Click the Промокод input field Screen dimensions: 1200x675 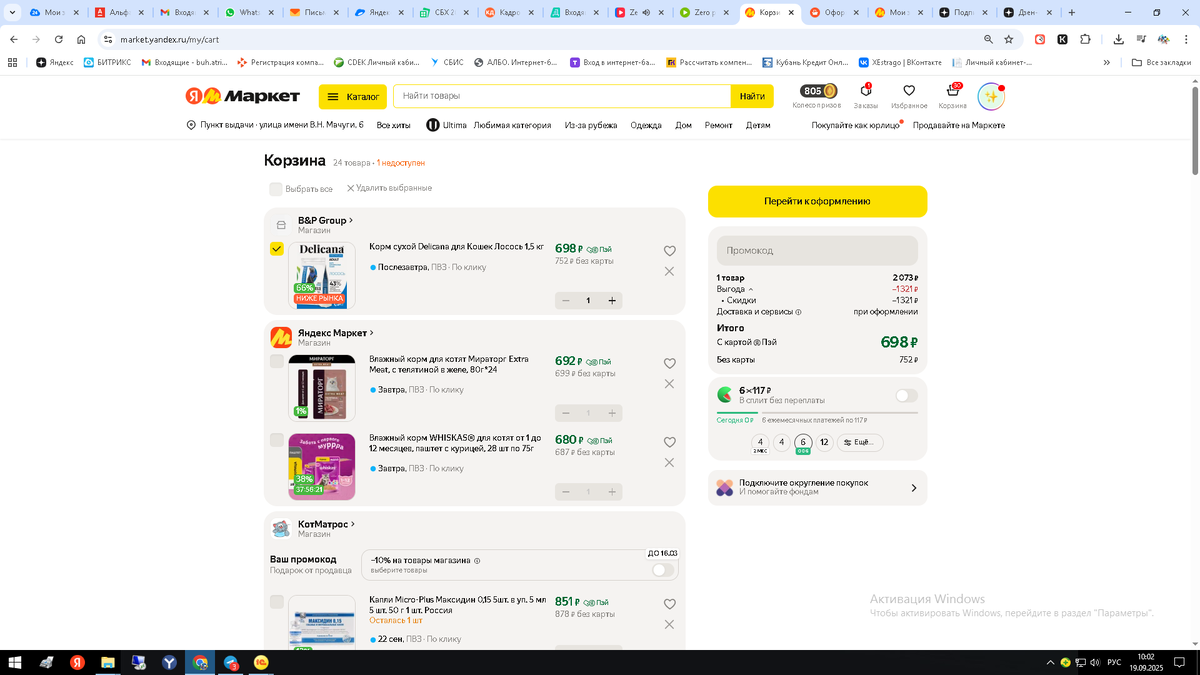coord(817,250)
